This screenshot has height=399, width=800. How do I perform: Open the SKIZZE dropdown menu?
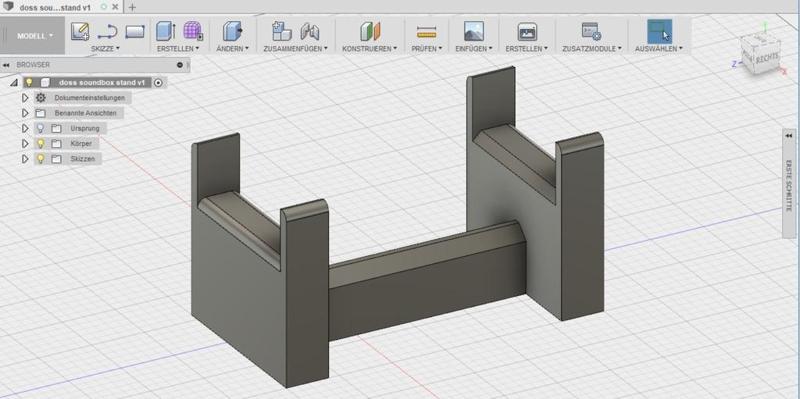[105, 48]
